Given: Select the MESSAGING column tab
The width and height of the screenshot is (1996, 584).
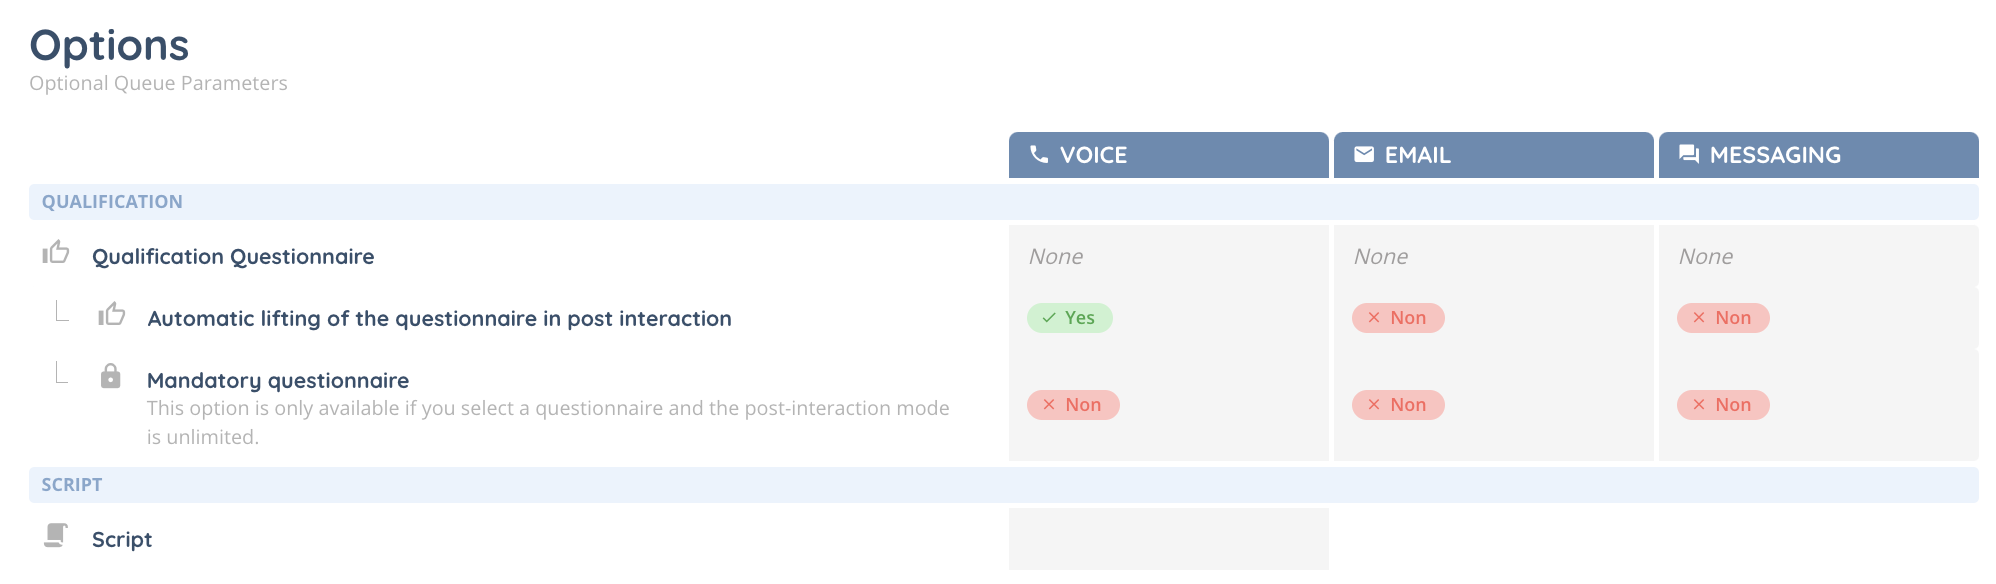Looking at the screenshot, I should pos(1818,155).
